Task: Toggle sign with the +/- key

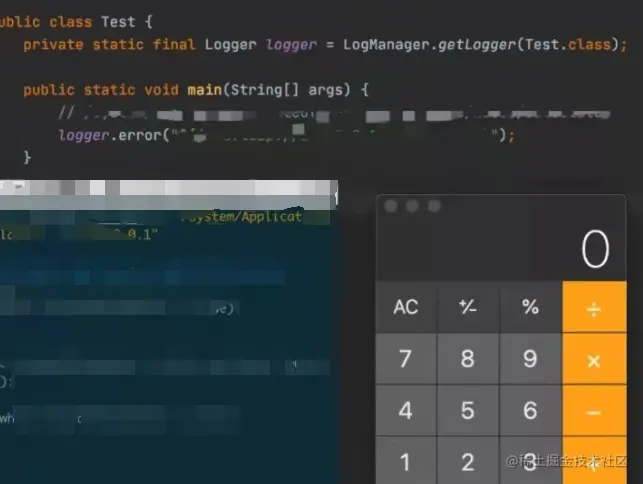Action: pos(468,307)
